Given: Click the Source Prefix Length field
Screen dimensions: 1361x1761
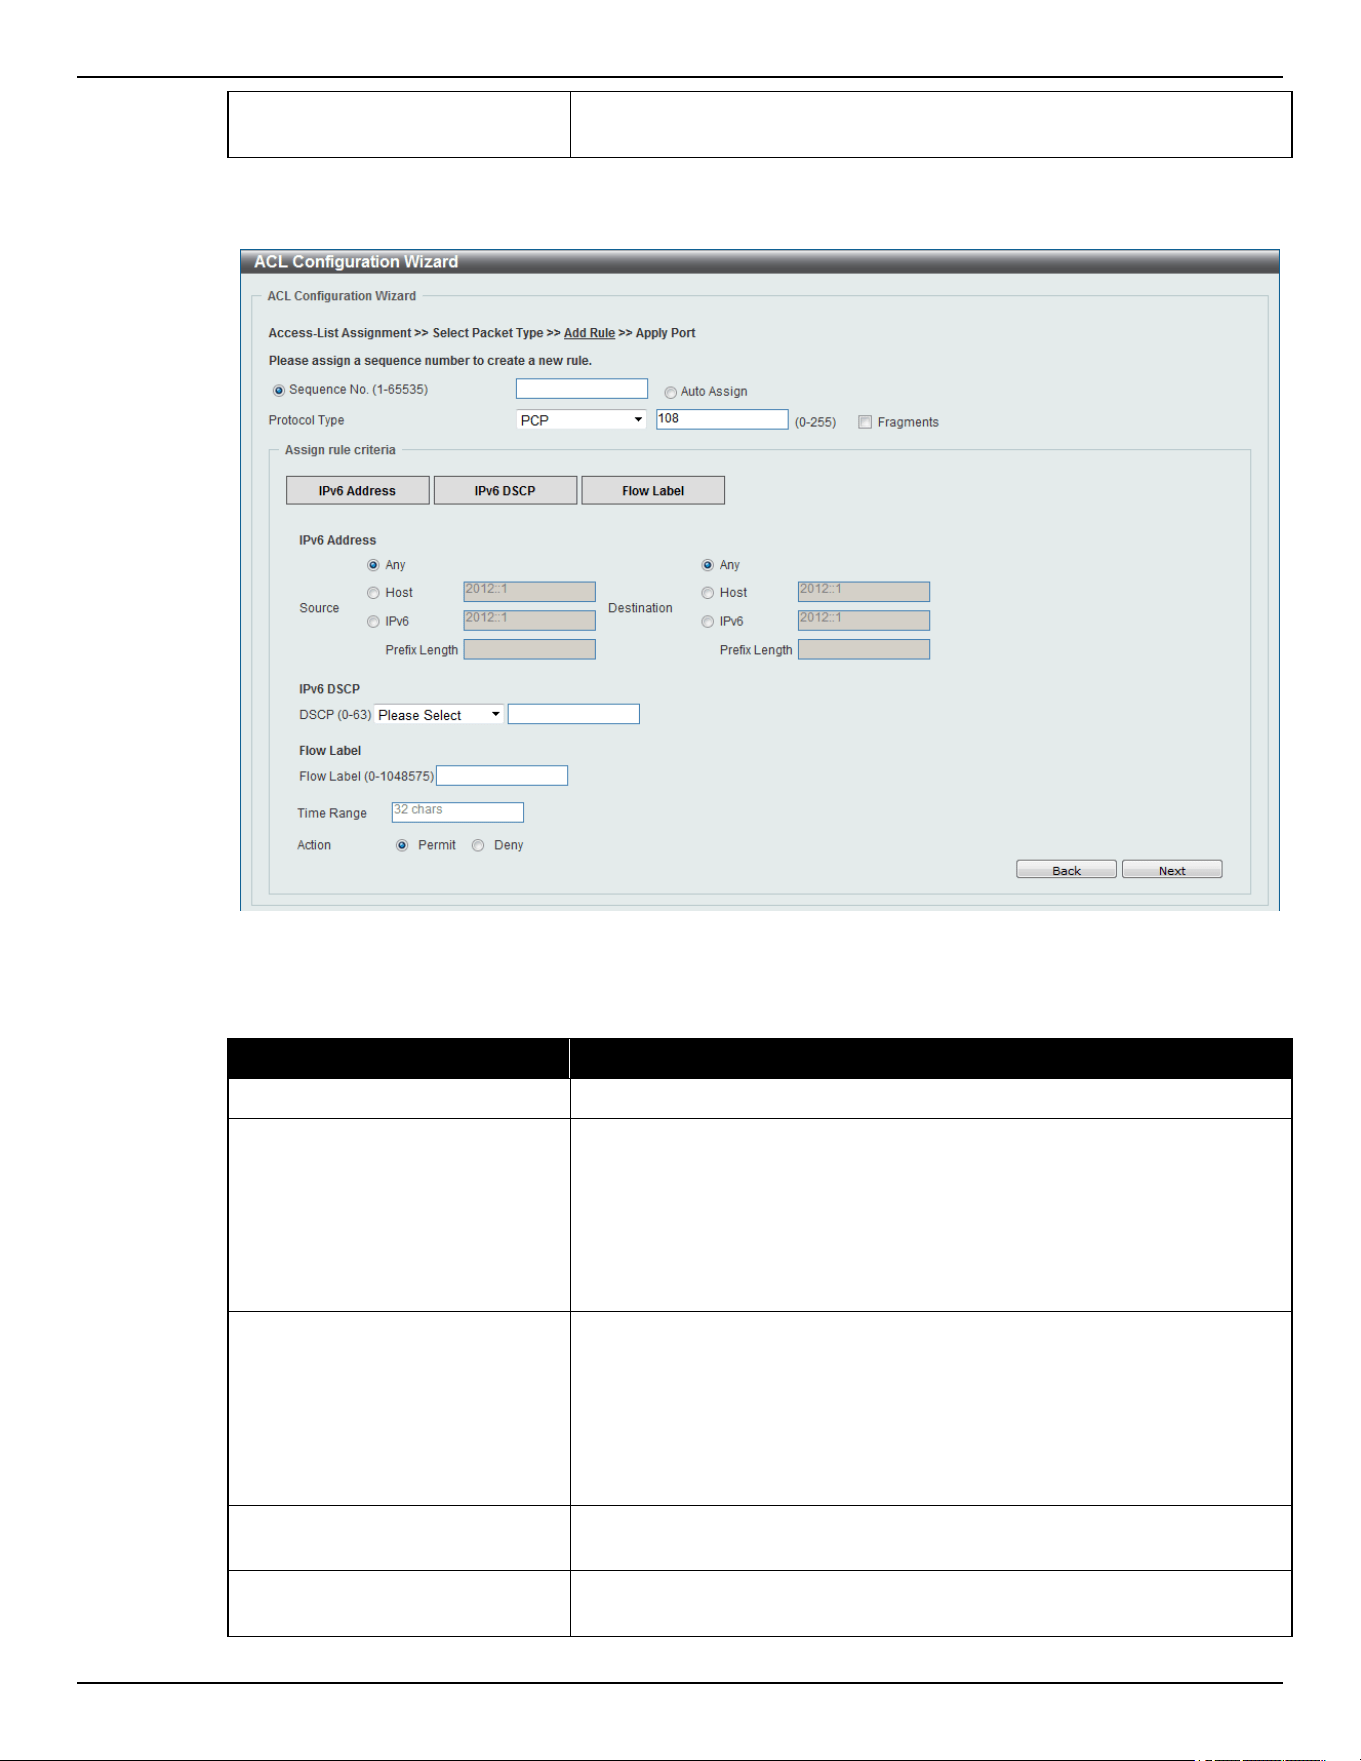Looking at the screenshot, I should (530, 650).
